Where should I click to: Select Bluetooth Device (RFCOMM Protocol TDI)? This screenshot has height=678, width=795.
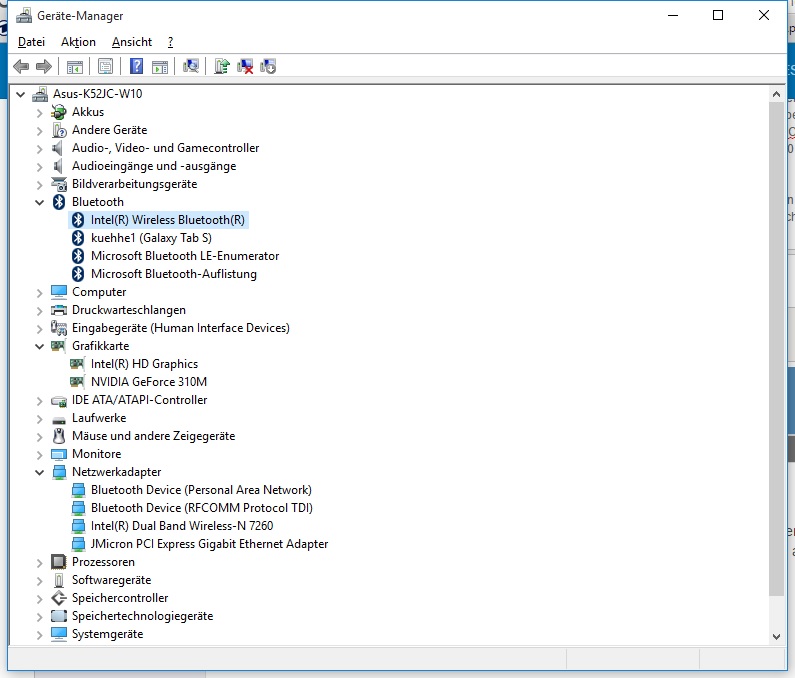point(202,508)
